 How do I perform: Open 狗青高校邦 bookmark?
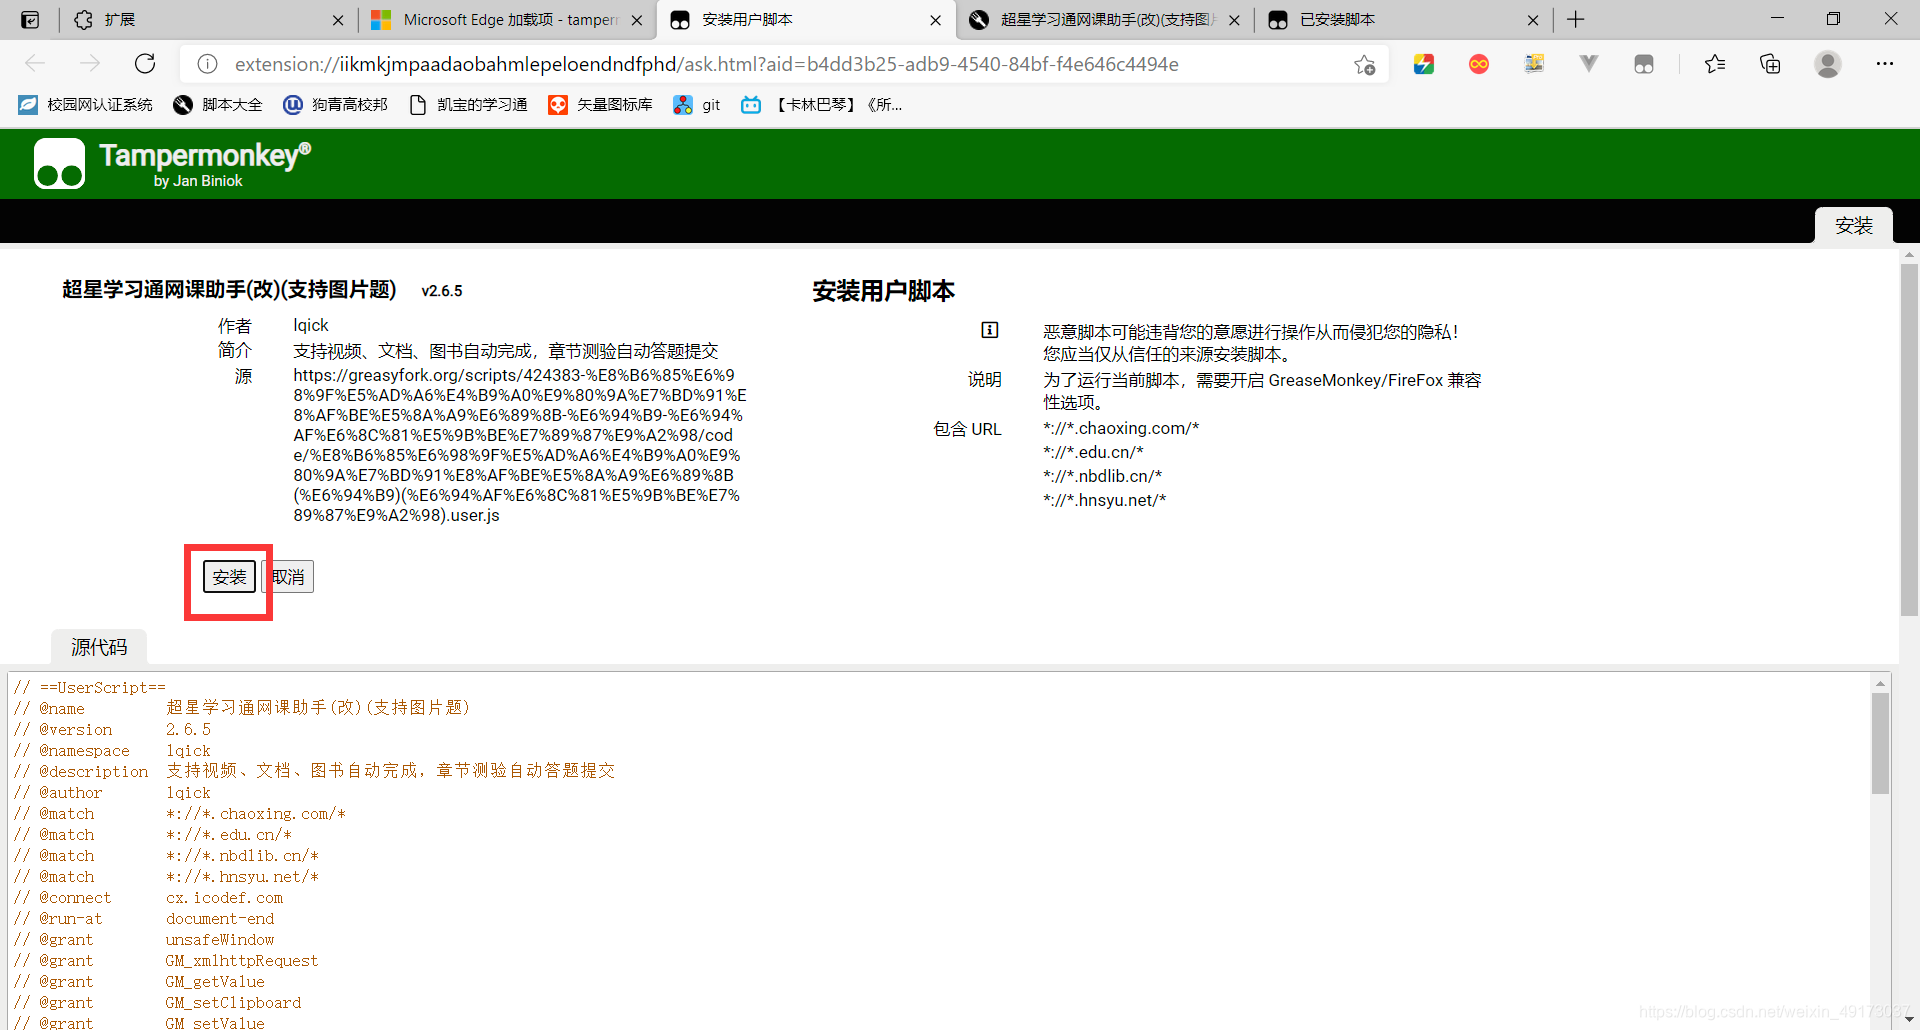[x=336, y=105]
